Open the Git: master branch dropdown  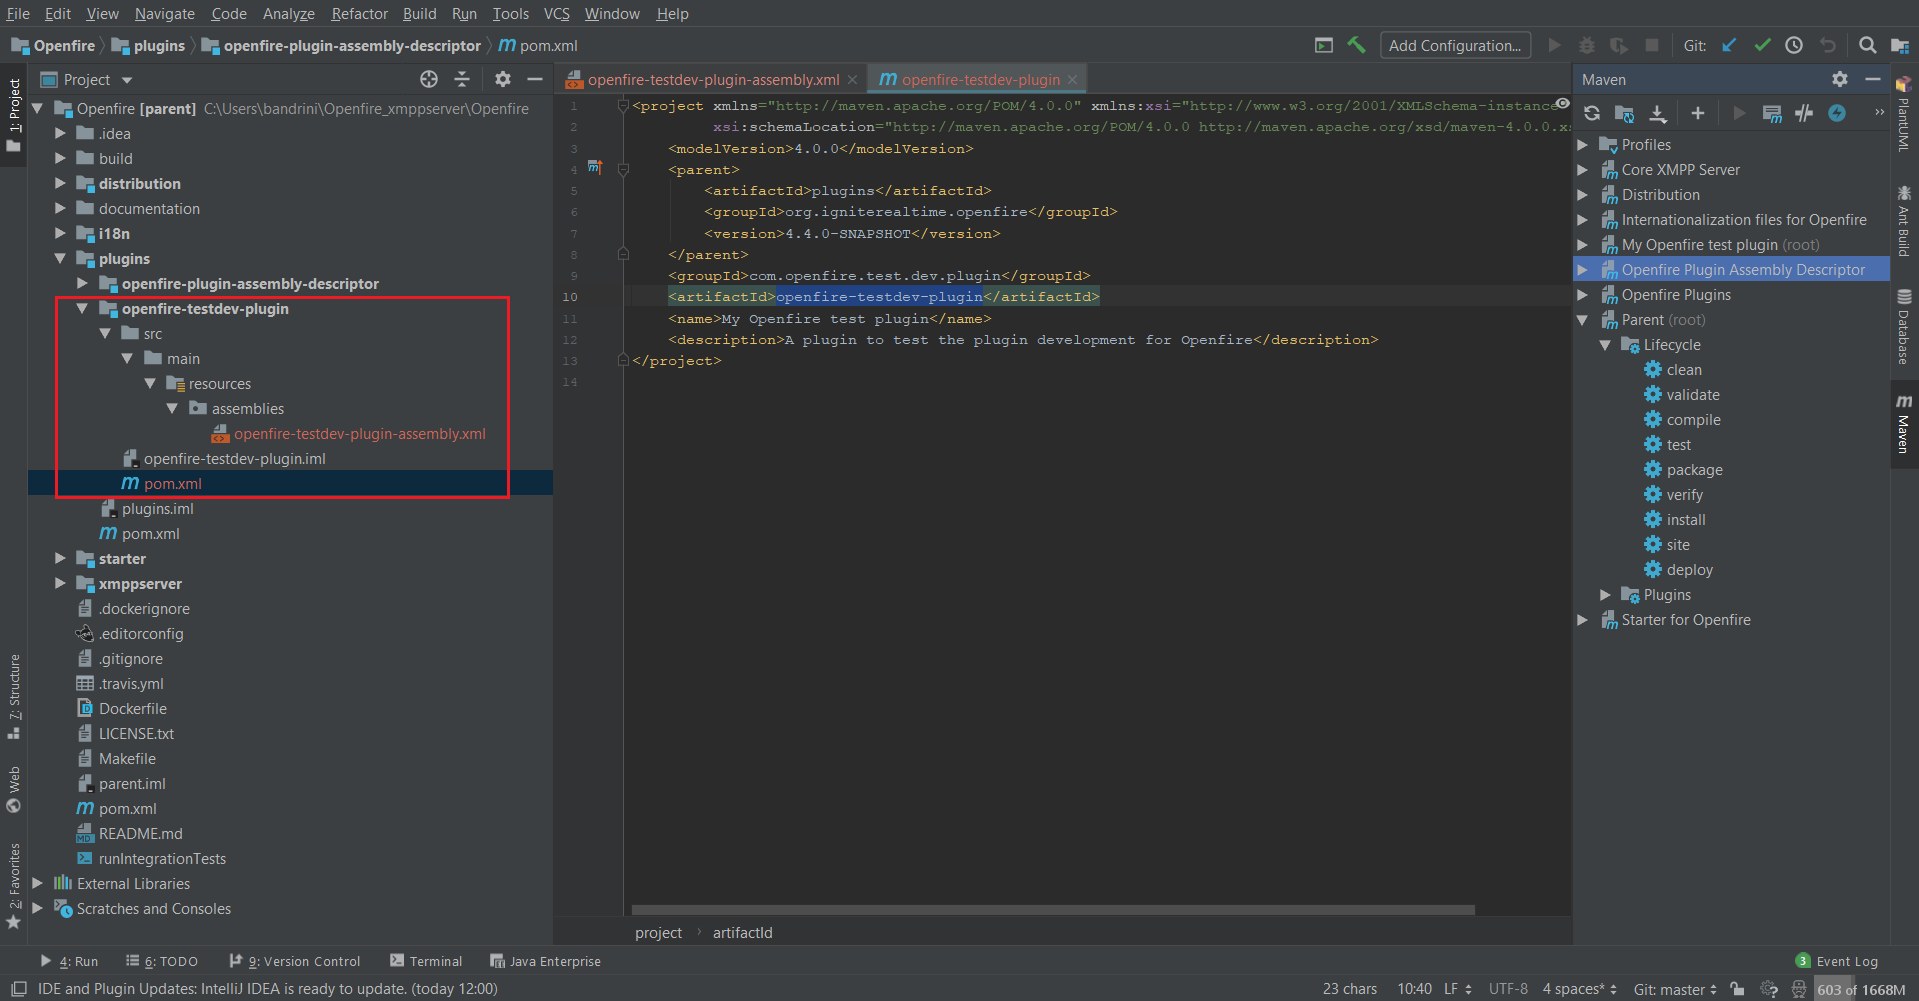point(1675,989)
